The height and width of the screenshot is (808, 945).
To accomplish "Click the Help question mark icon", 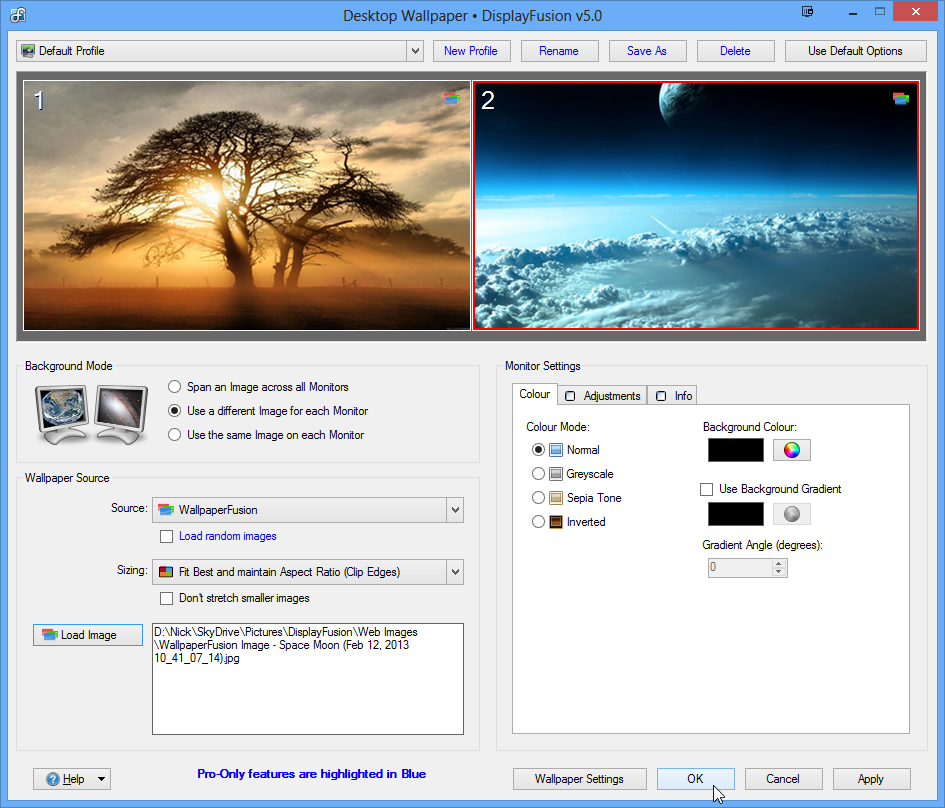I will (x=53, y=779).
